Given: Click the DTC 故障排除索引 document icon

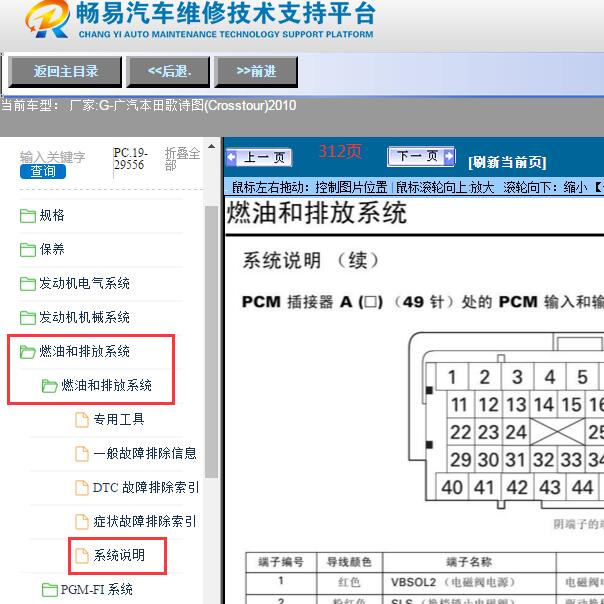Looking at the screenshot, I should (x=82, y=487).
